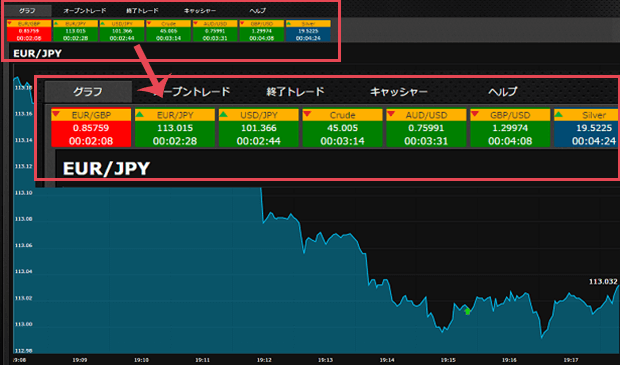The width and height of the screenshot is (620, 365).
Task: Select the enlarged EUR/JPY 113.015 trade tile
Action: coord(175,128)
